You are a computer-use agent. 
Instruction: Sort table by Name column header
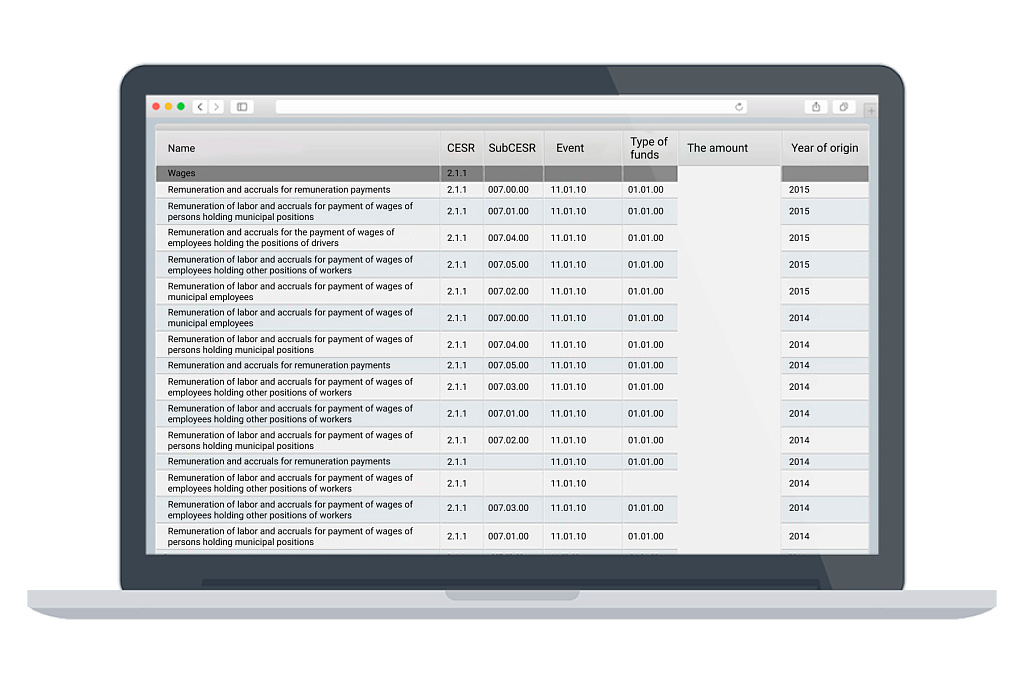click(x=182, y=148)
